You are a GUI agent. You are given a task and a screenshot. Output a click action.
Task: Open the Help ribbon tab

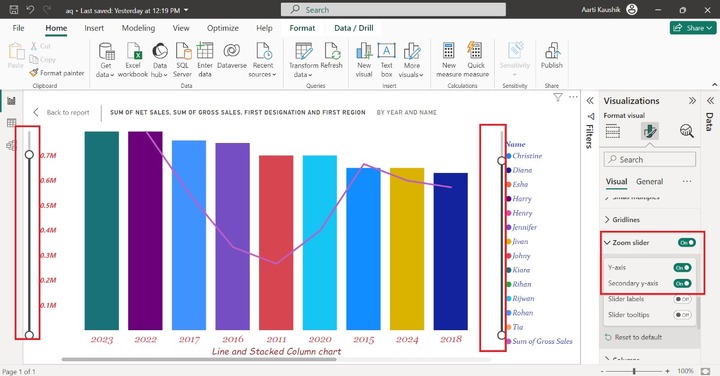264,28
